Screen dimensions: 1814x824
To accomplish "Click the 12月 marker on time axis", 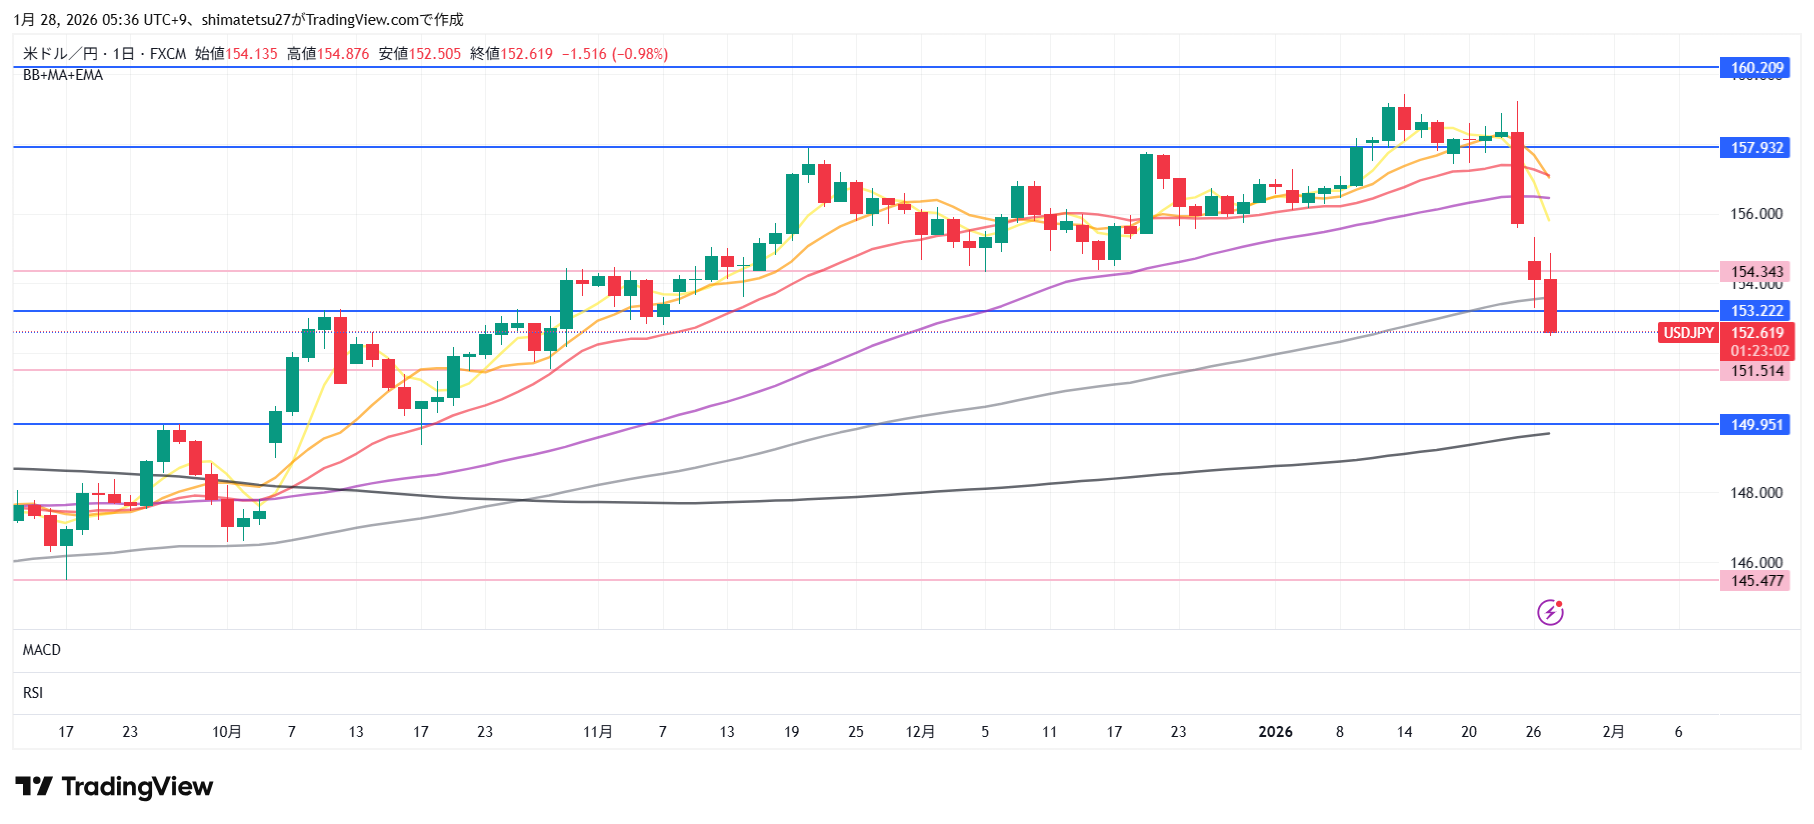I will (x=920, y=732).
